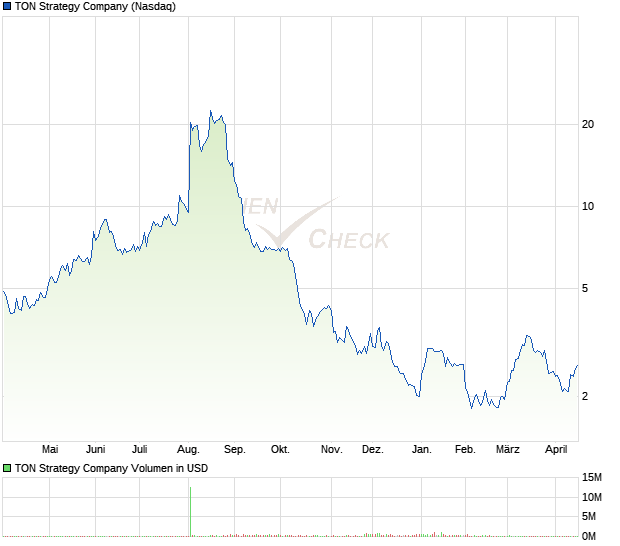Click the 'Juni' month label
The height and width of the screenshot is (546, 620).
pos(95,449)
